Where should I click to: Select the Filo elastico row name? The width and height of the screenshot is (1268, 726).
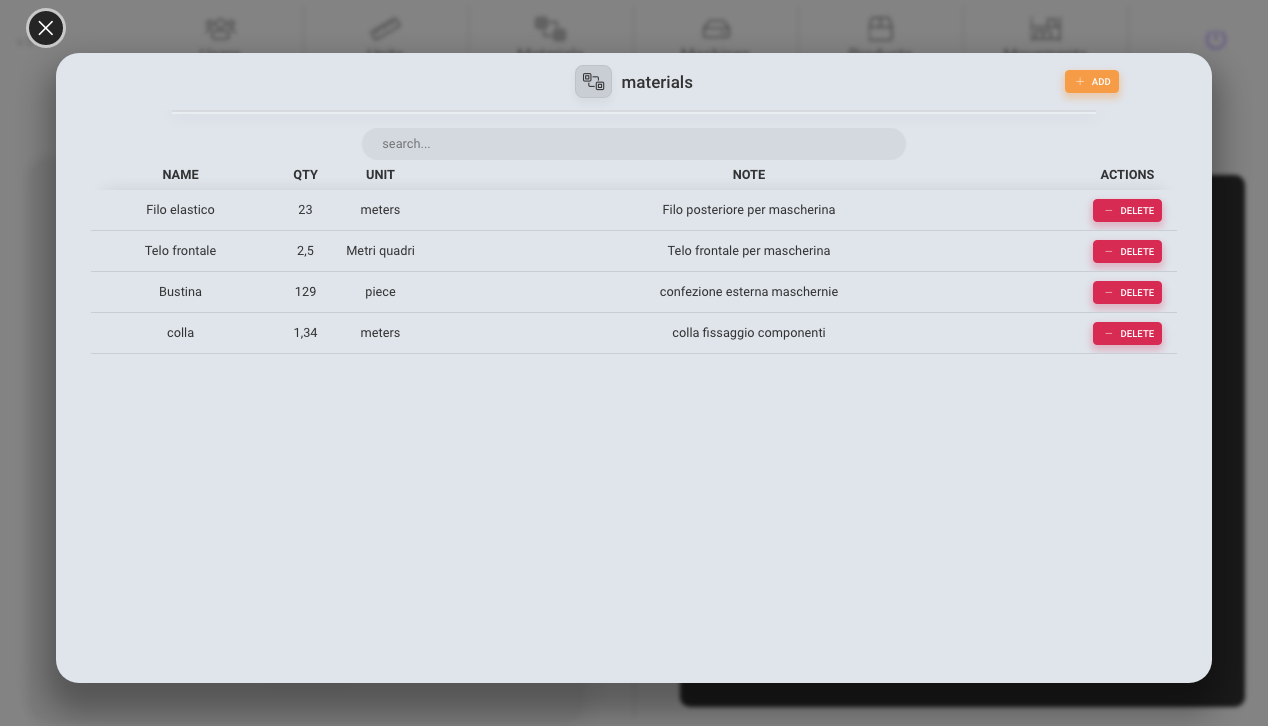click(x=180, y=210)
